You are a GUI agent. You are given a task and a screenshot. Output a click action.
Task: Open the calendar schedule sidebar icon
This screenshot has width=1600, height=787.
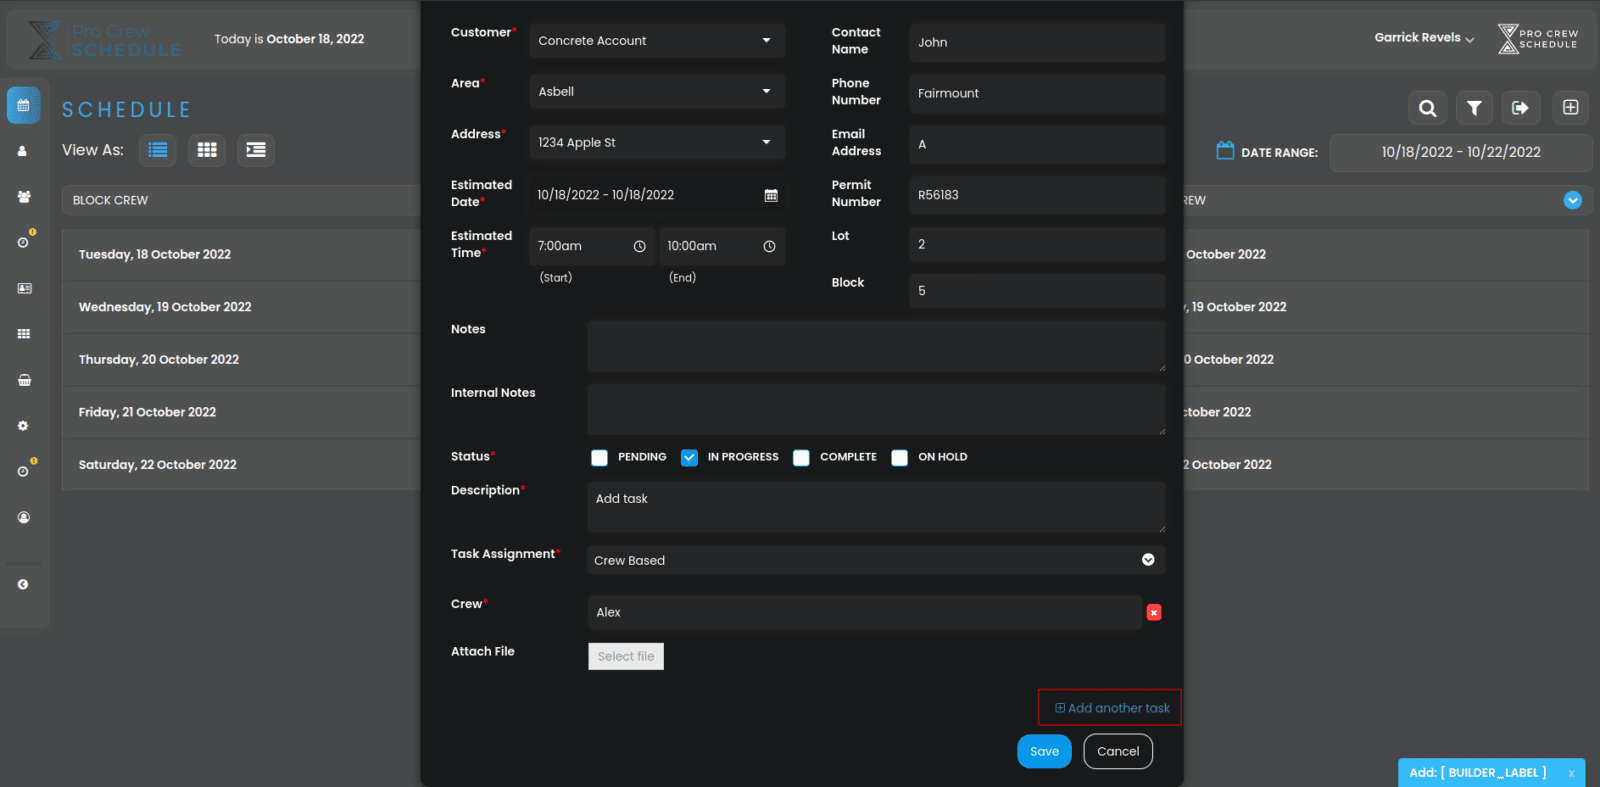click(x=23, y=105)
